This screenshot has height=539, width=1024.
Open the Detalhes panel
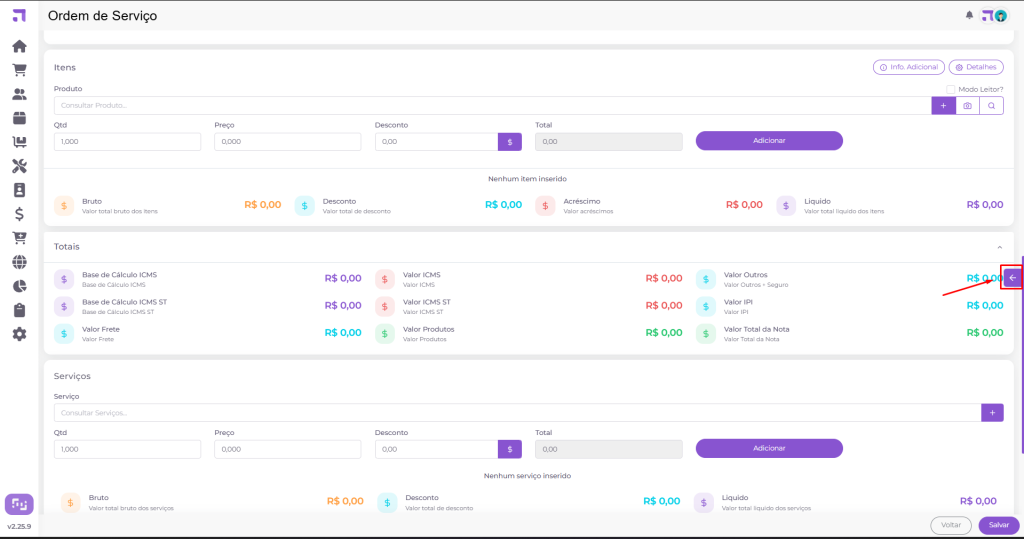(976, 67)
